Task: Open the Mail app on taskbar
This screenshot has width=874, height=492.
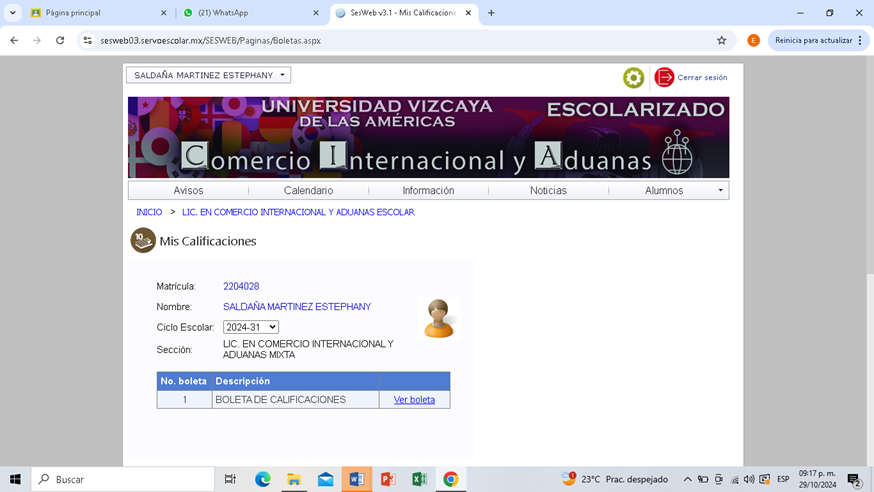Action: (326, 479)
